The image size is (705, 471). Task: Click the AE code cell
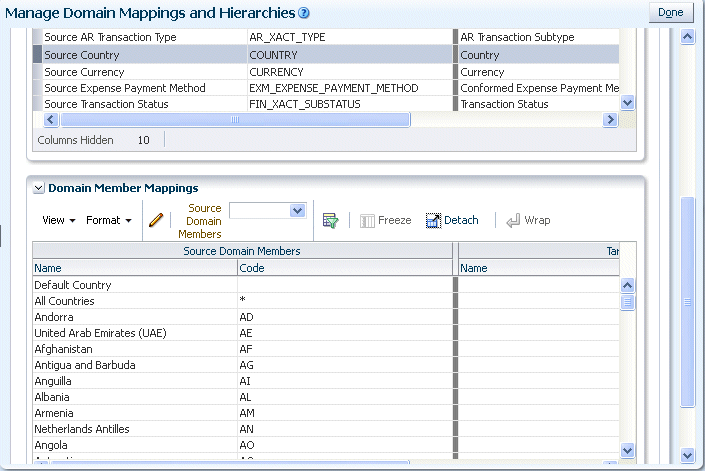tap(345, 333)
